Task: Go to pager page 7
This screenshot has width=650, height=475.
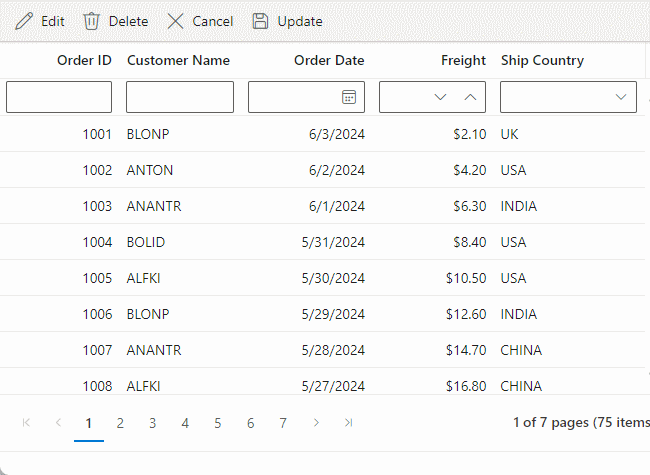Action: pyautogui.click(x=283, y=423)
